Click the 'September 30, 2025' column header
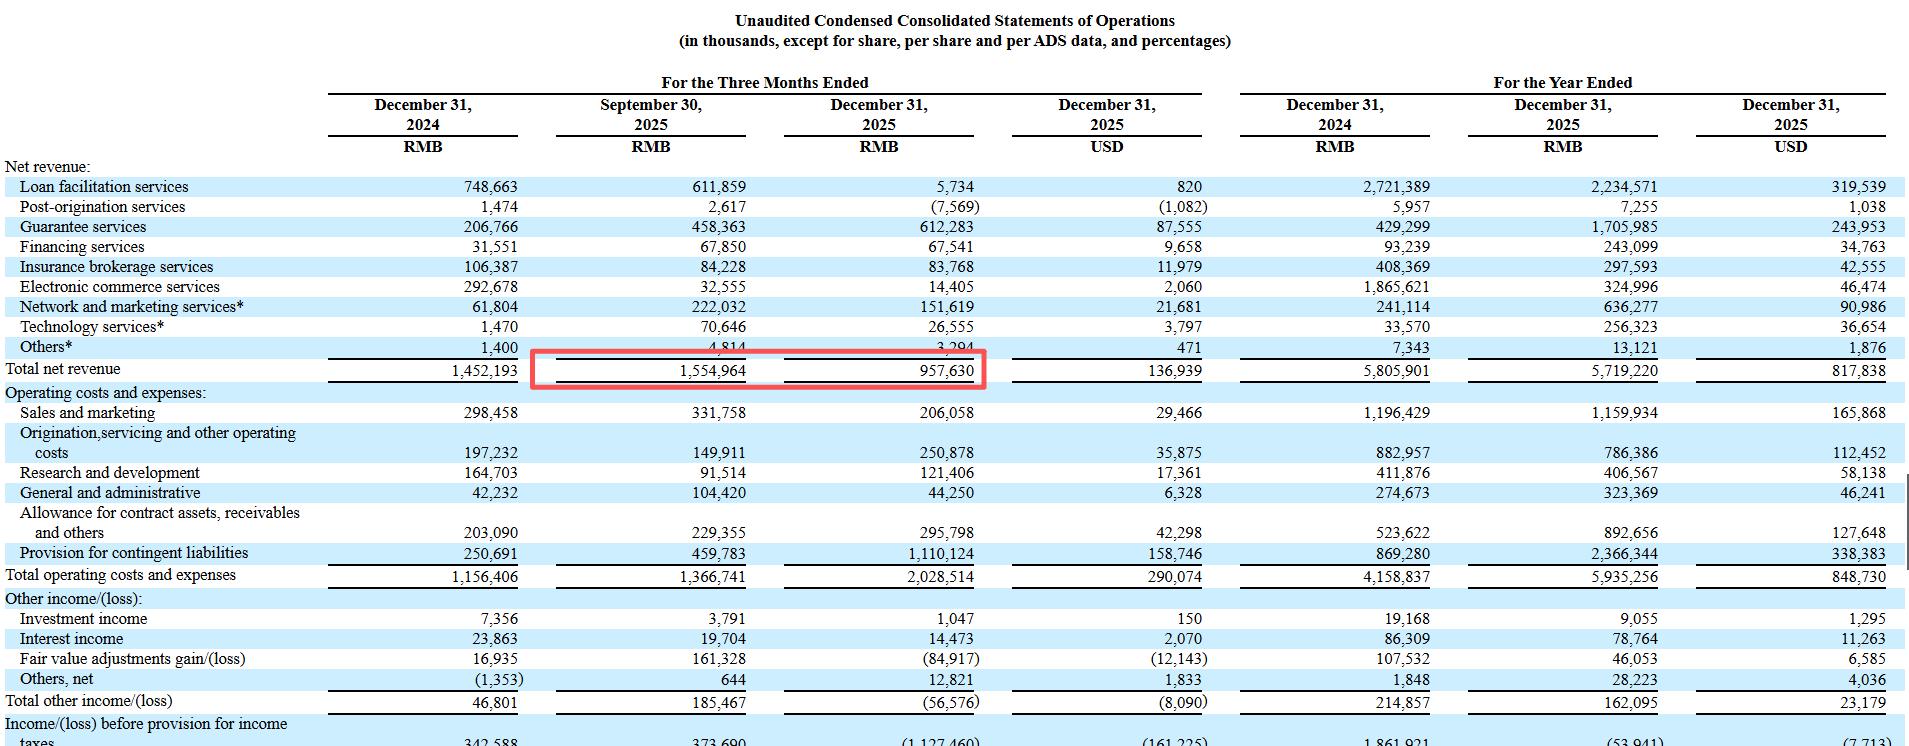The width and height of the screenshot is (1909, 746). click(x=651, y=115)
